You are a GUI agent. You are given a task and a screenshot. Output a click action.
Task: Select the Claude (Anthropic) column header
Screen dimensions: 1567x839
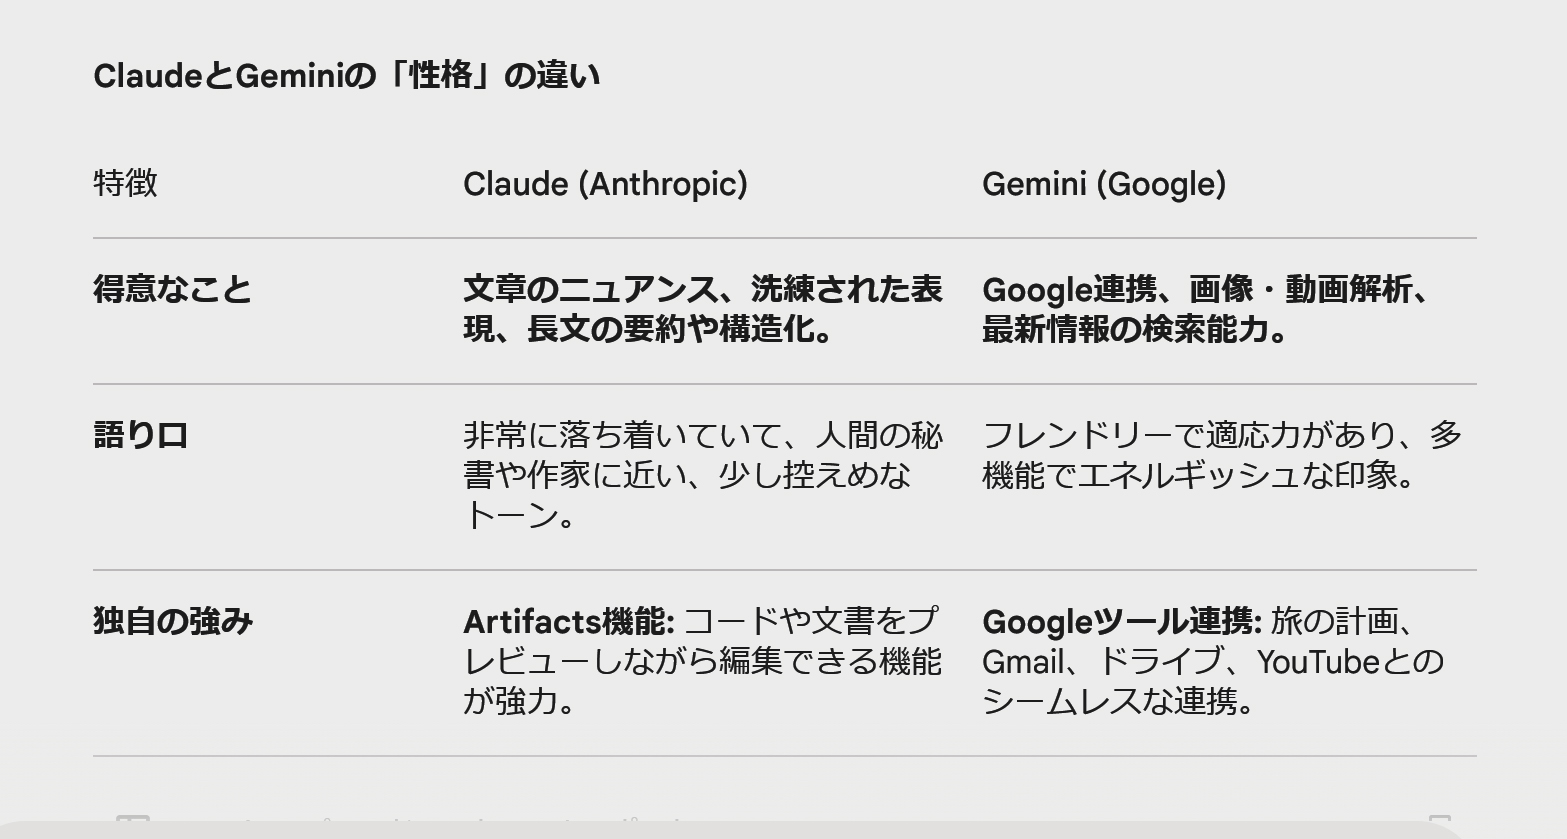605,184
